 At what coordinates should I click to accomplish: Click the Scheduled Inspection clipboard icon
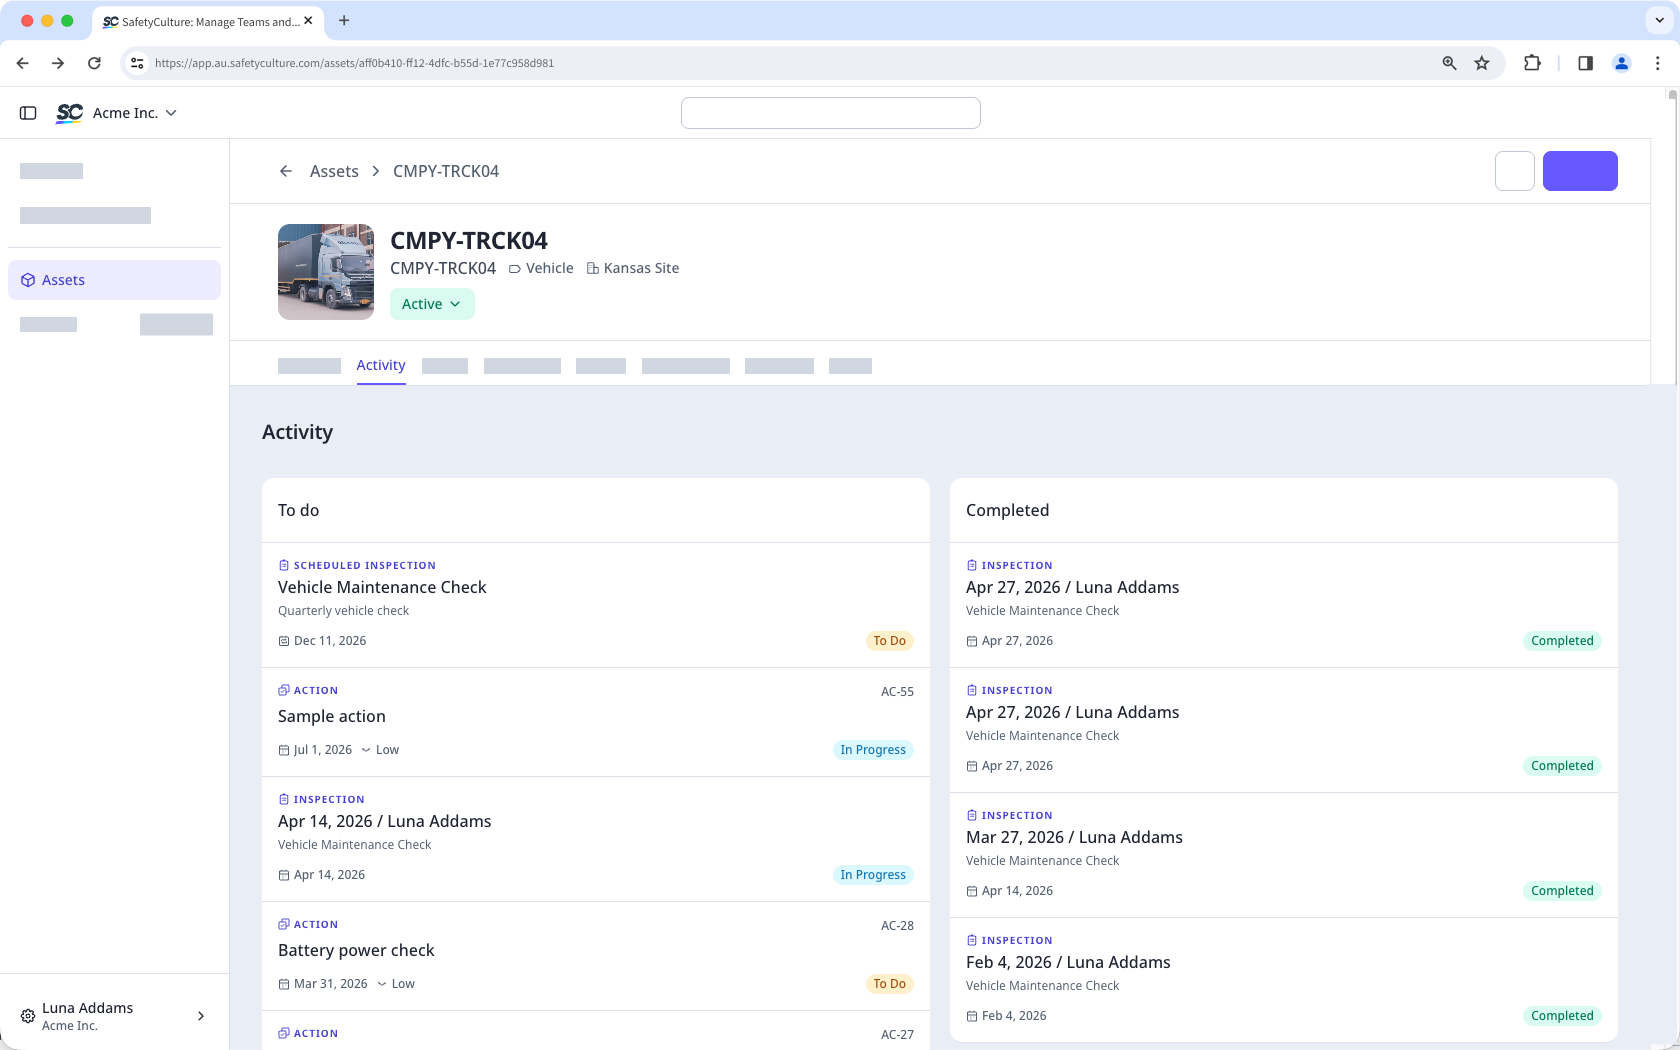point(284,565)
